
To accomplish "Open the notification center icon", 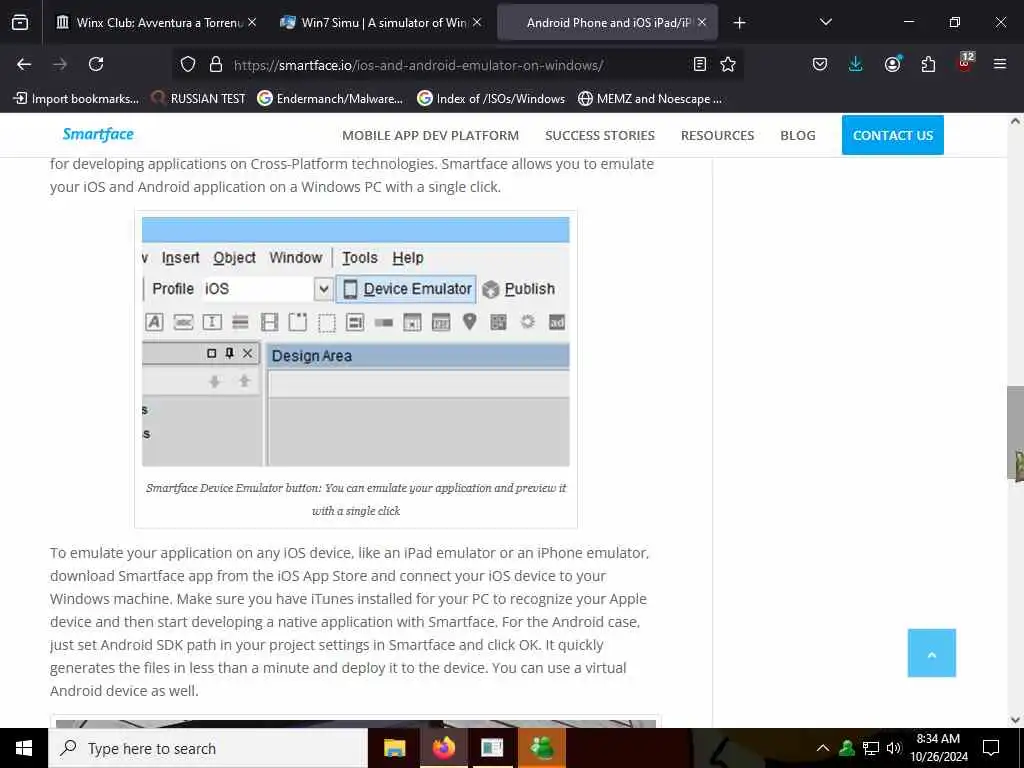I will (991, 748).
